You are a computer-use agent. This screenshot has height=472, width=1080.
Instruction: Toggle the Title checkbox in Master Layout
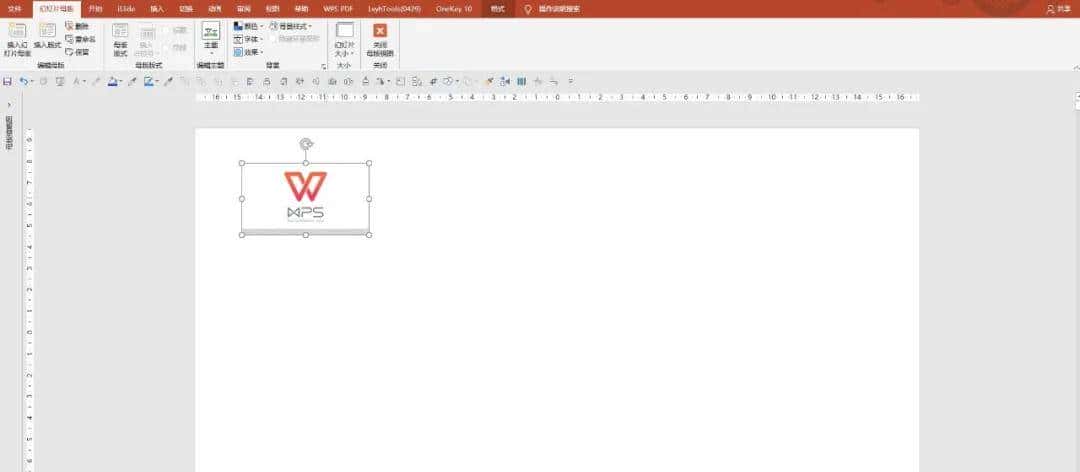169,30
